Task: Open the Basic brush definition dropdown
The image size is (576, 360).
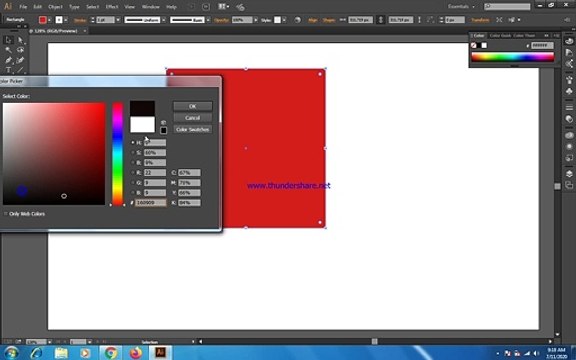Action: [x=208, y=20]
